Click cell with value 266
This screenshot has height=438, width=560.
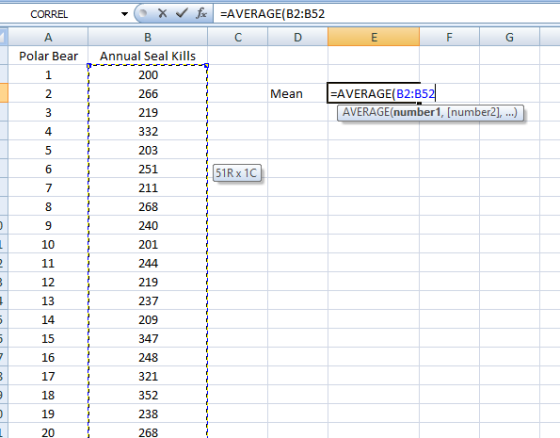tap(148, 94)
